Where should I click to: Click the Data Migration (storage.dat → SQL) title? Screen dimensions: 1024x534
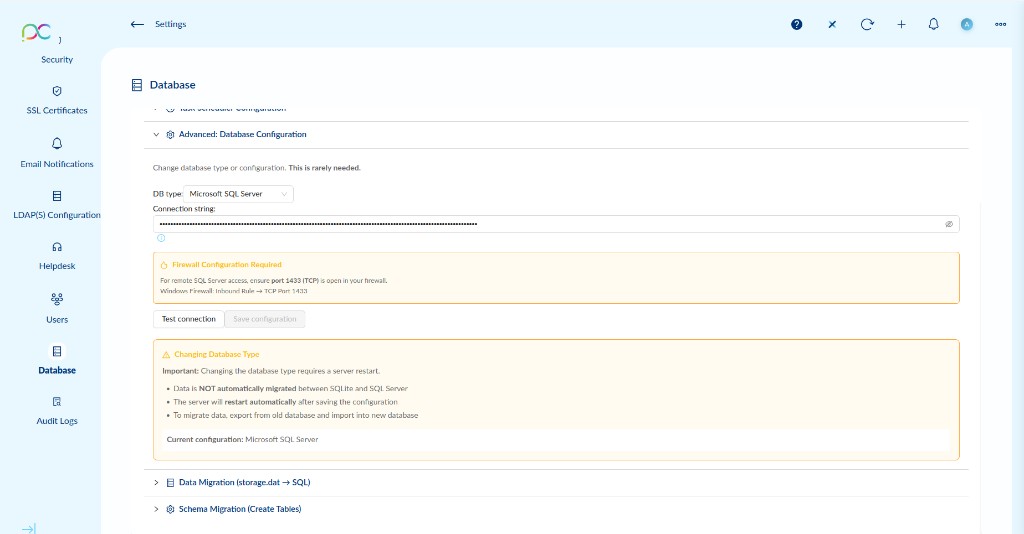(244, 482)
